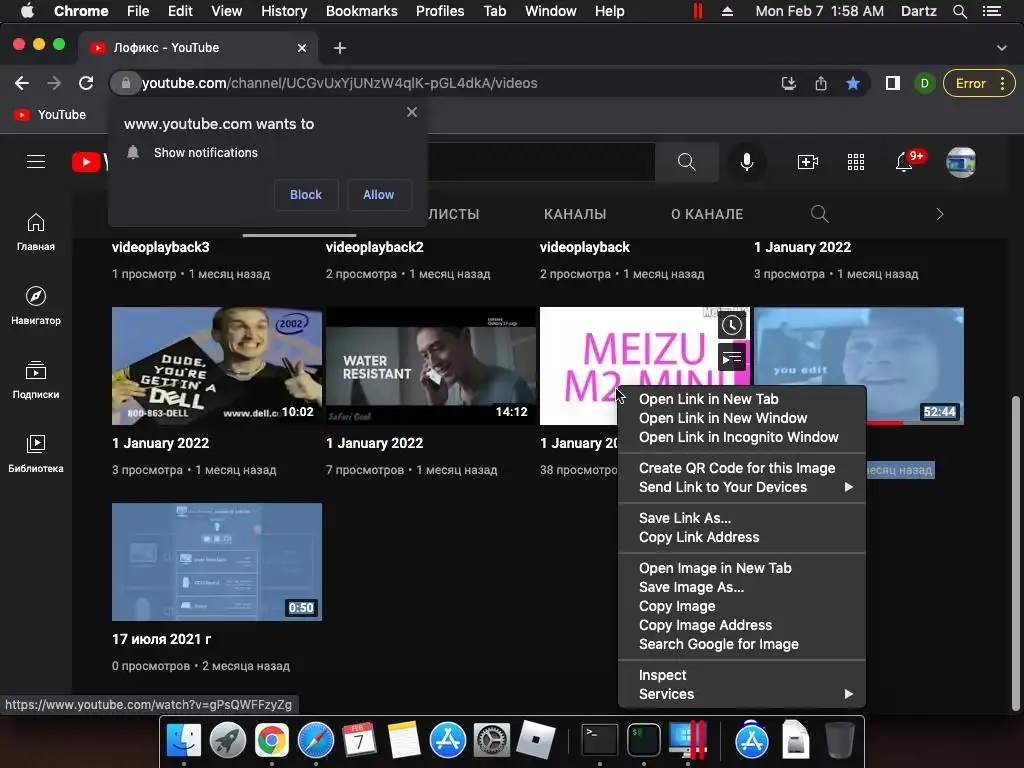Open the YouTube bookmark in bookmarks bar
This screenshot has height=768, width=1024.
50,114
